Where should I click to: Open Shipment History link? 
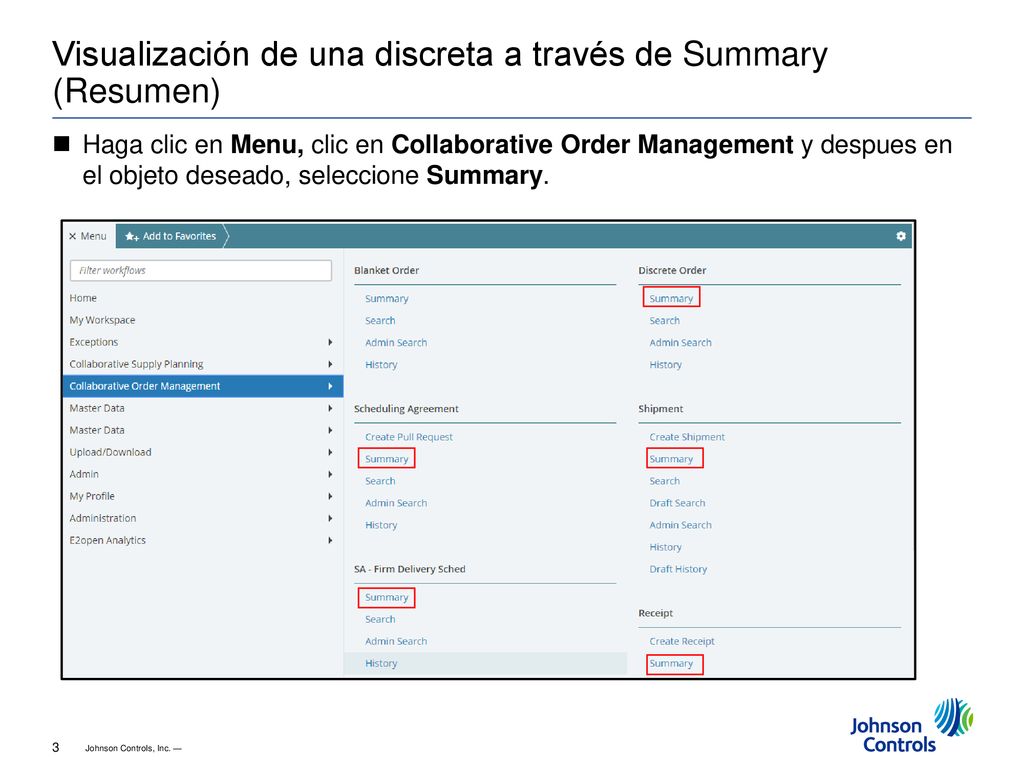click(x=665, y=547)
